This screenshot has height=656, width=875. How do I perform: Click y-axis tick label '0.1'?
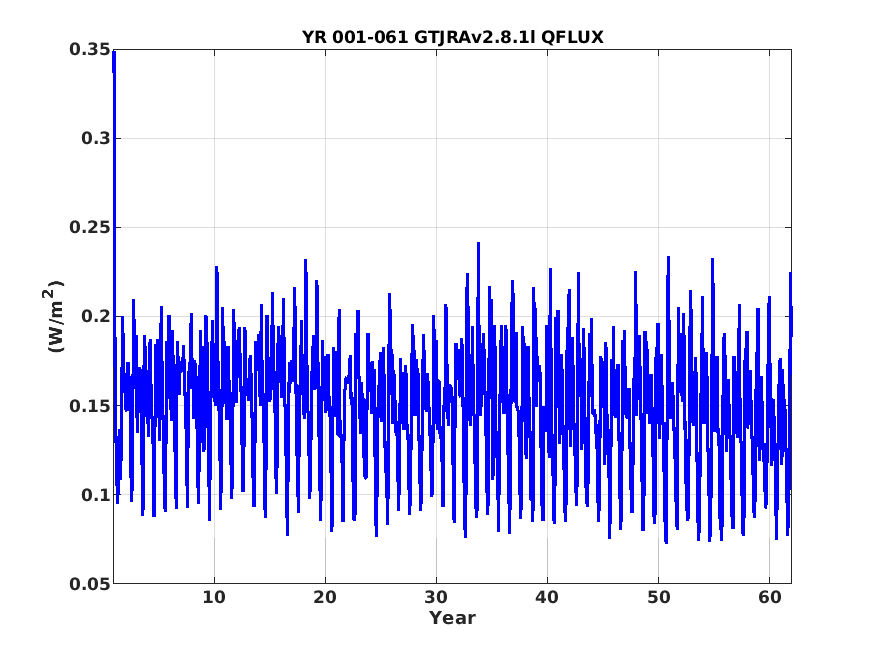(95, 495)
